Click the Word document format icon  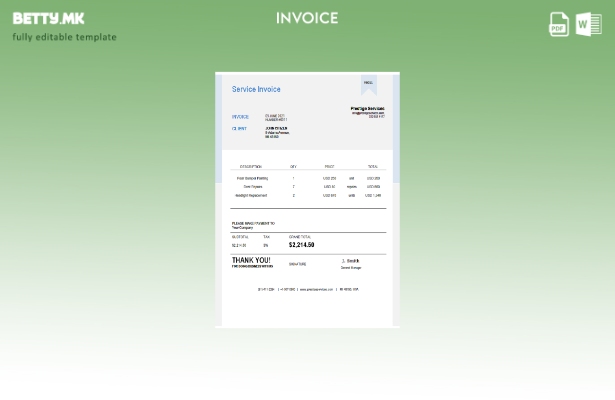[588, 24]
